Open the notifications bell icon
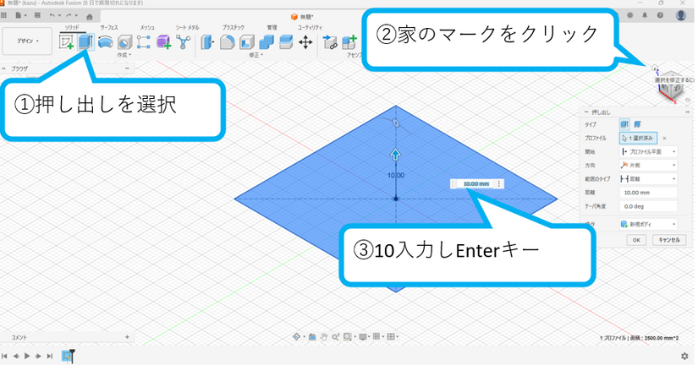 645,15
